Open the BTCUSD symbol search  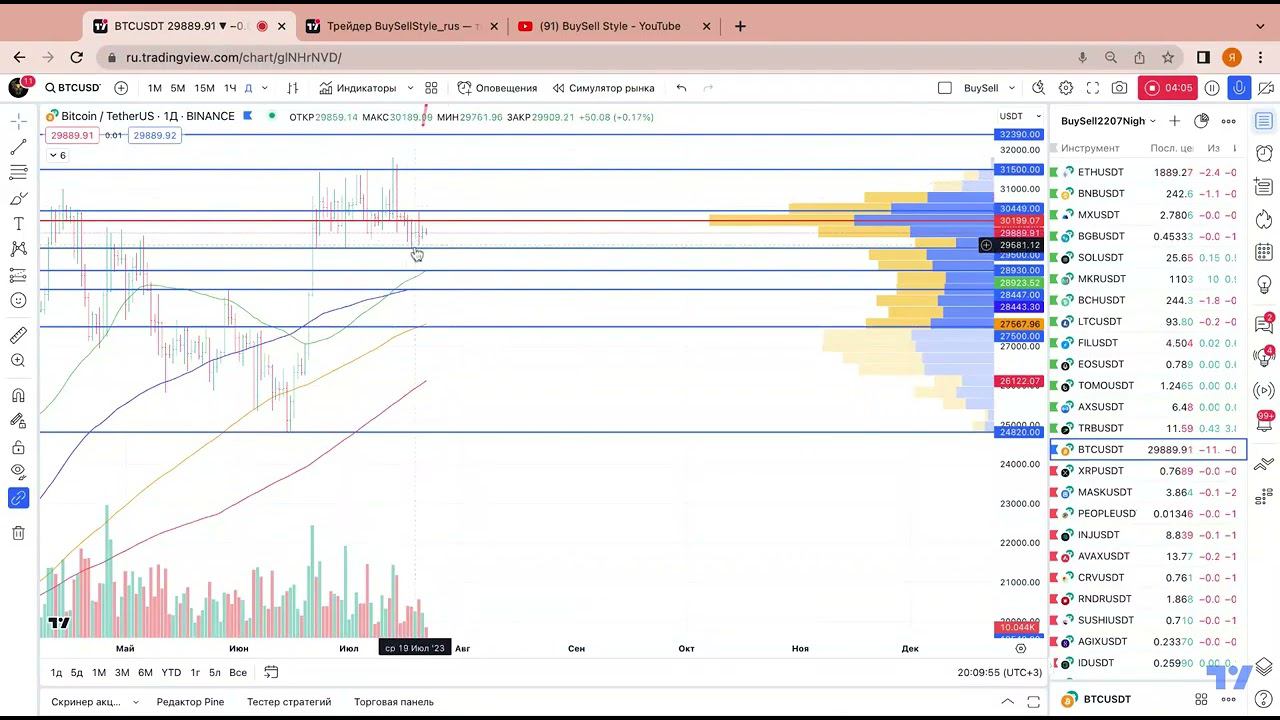(x=72, y=88)
